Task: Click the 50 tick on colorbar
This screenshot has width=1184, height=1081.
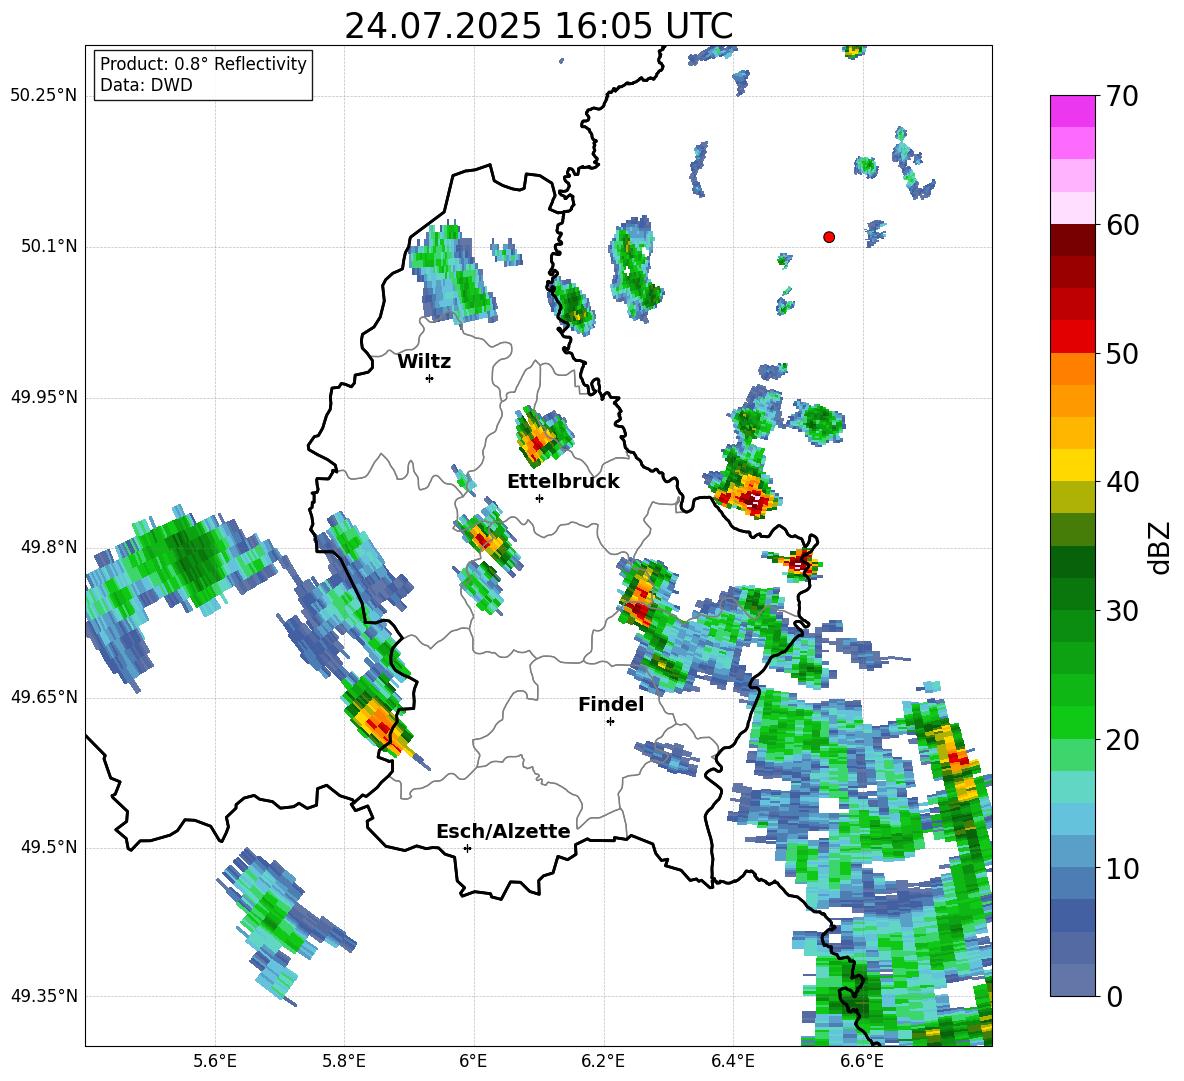Action: pos(1122,354)
